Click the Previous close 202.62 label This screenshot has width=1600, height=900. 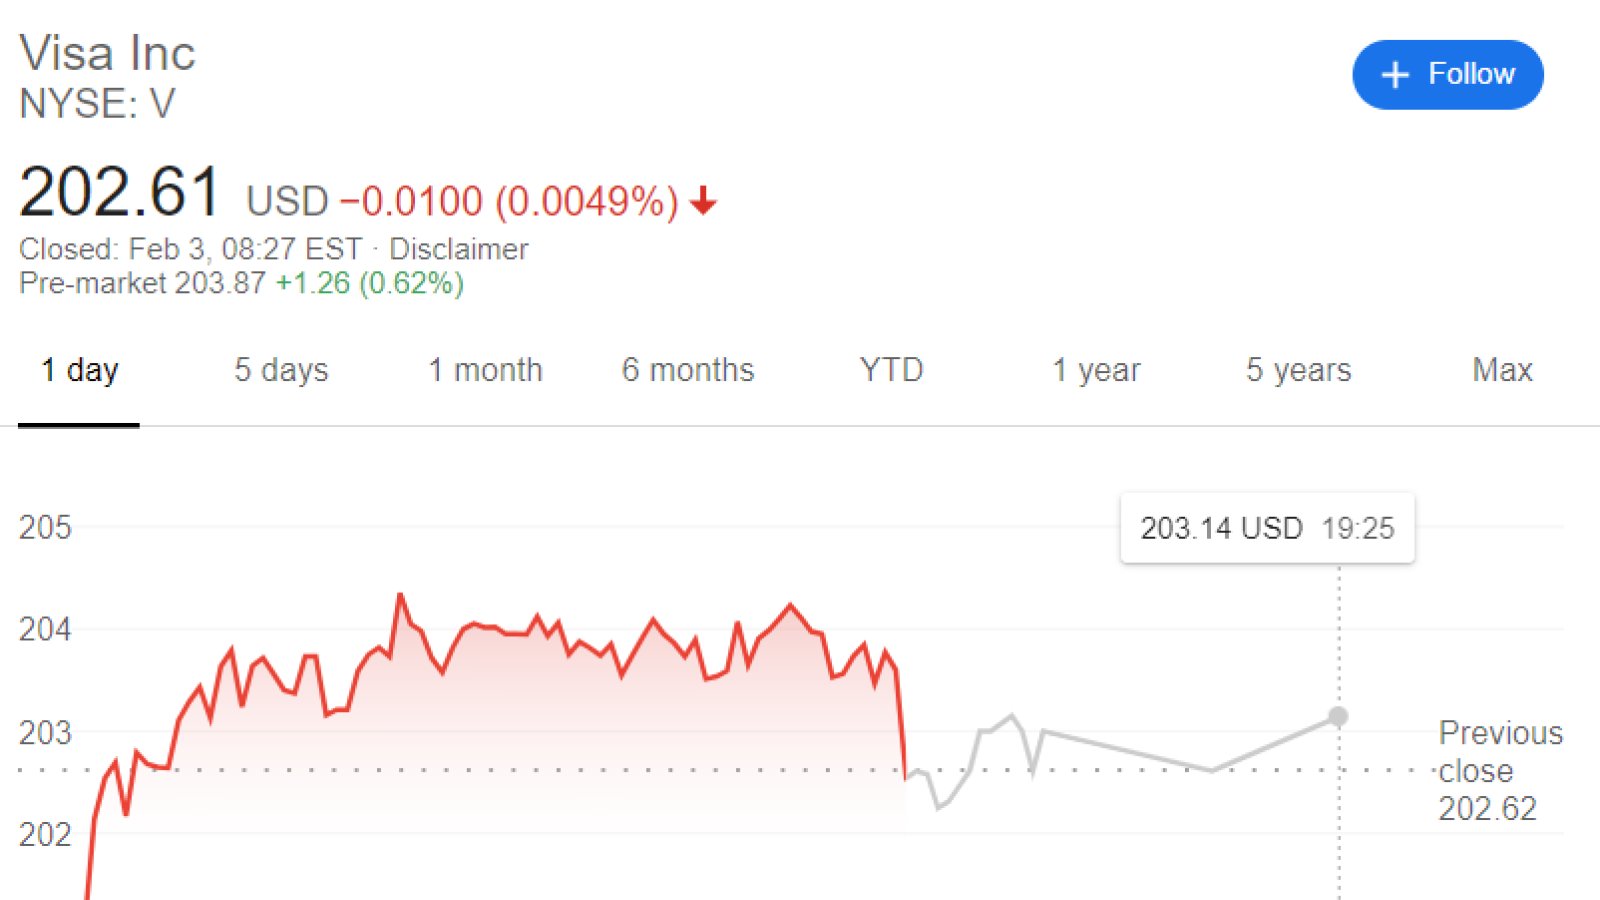click(x=1500, y=770)
